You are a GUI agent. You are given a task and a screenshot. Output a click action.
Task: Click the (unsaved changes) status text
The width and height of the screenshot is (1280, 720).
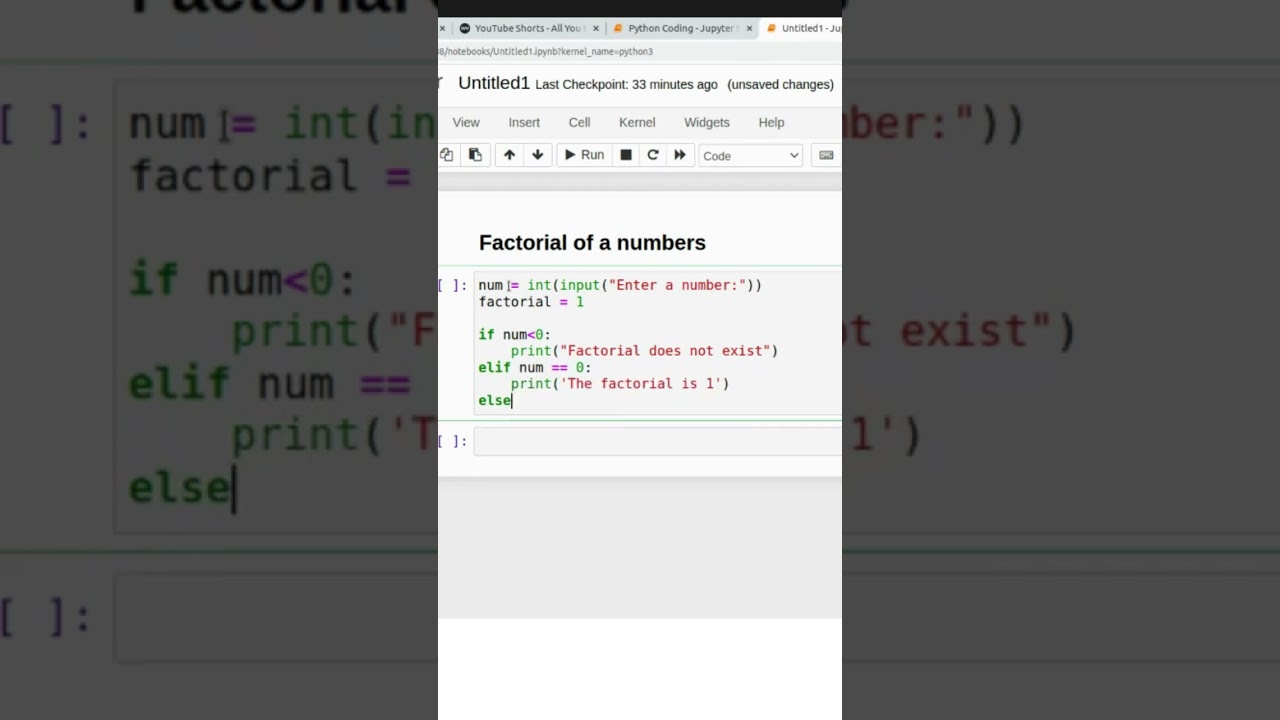tap(780, 85)
